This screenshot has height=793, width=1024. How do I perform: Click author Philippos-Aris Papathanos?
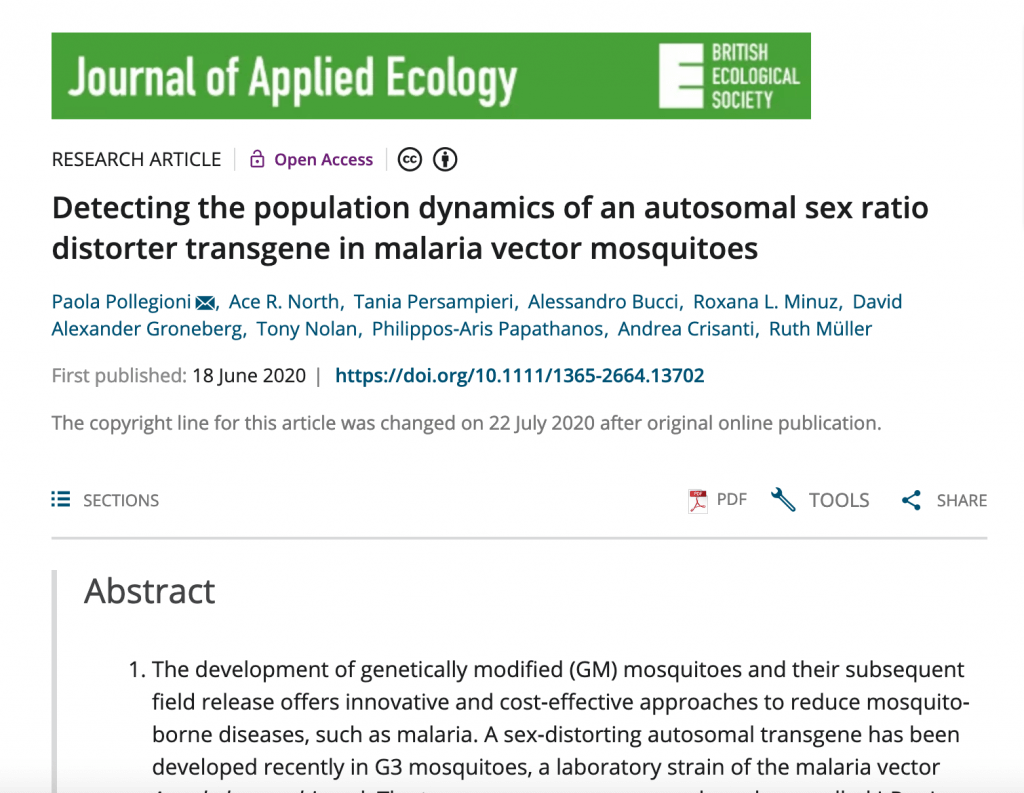(x=487, y=329)
